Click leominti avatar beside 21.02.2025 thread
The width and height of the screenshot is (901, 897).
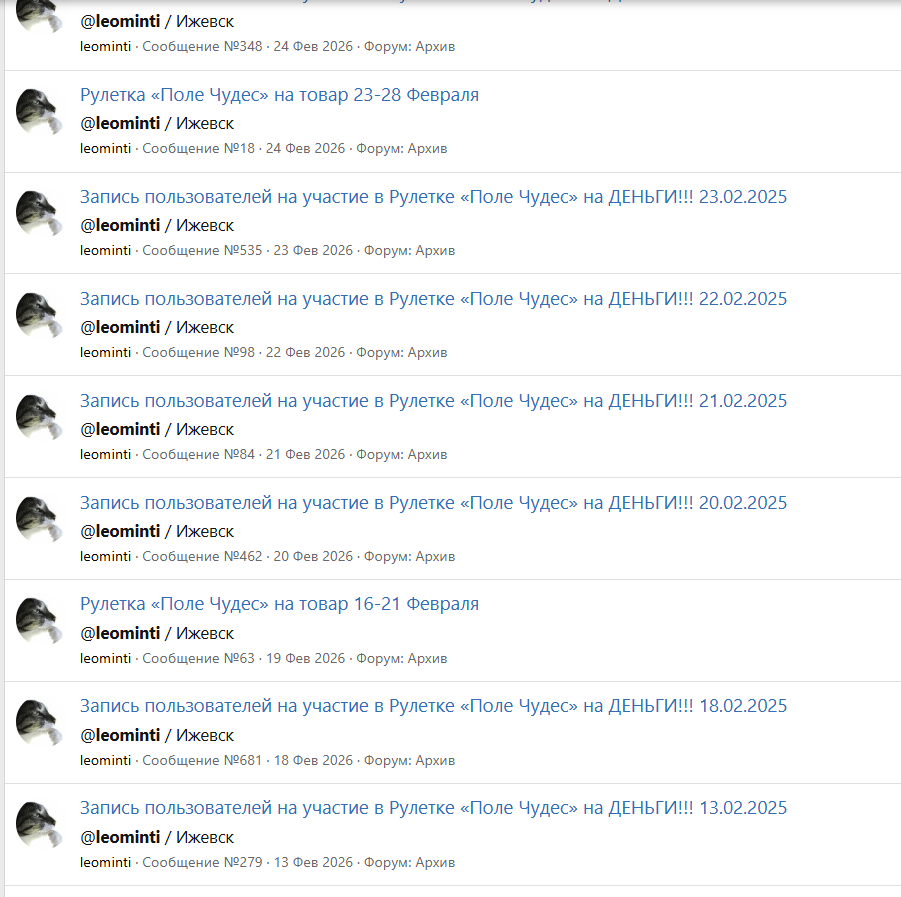coord(38,417)
